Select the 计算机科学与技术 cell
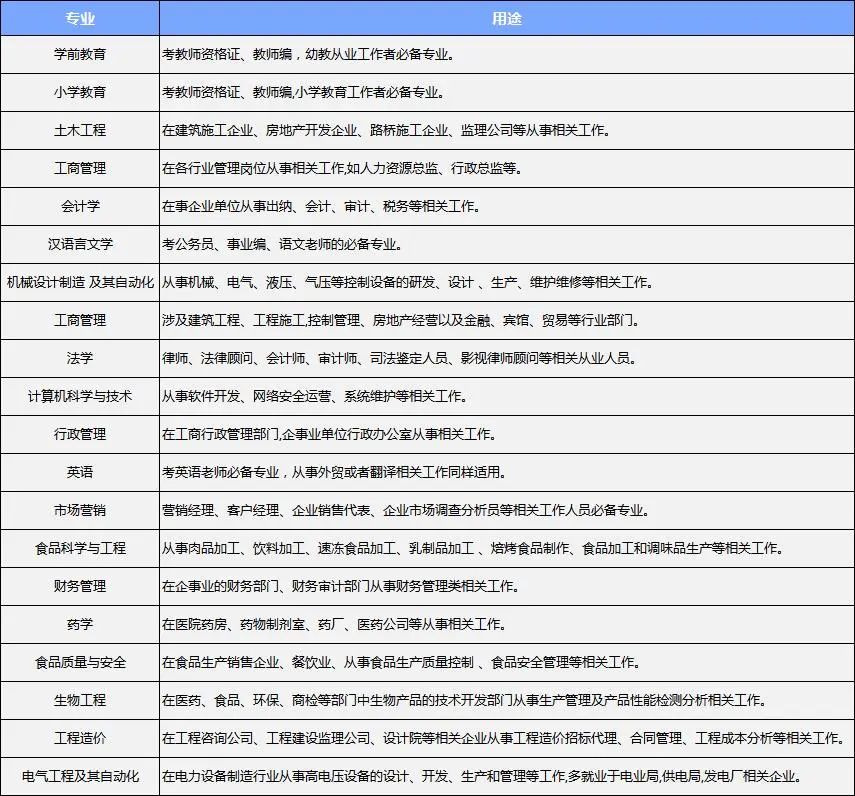Image resolution: width=855 pixels, height=796 pixels. 80,396
